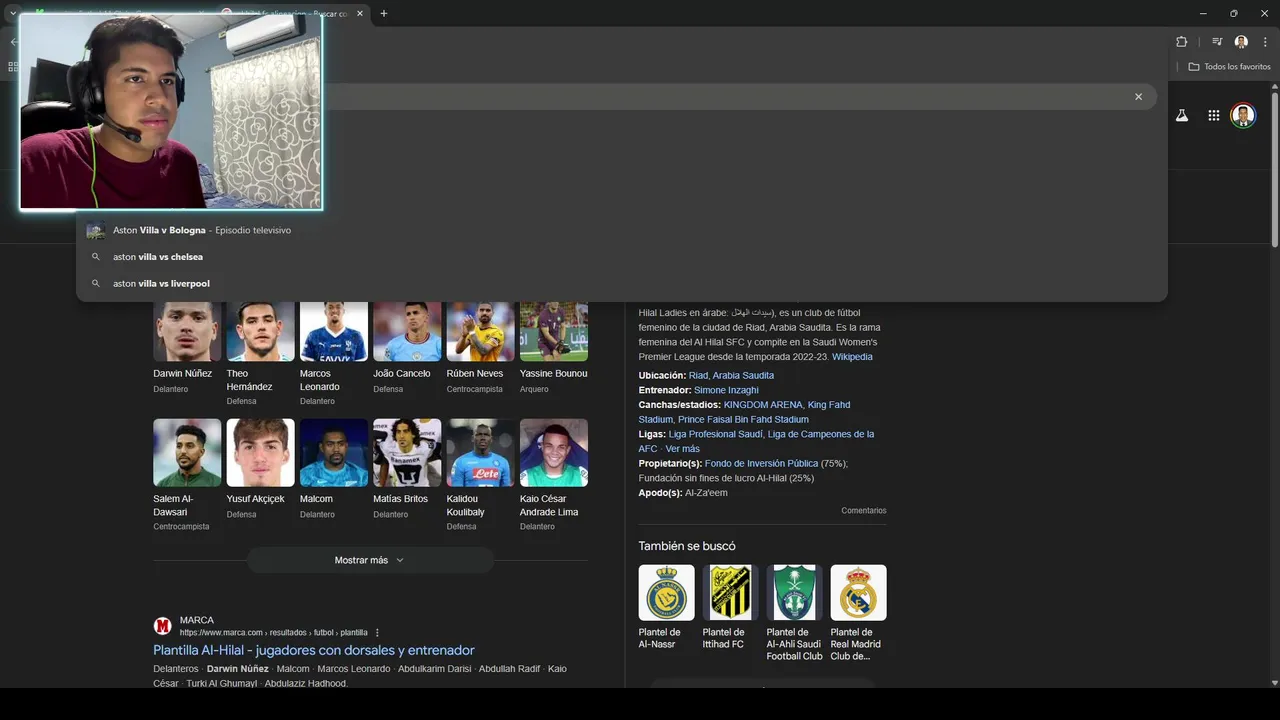Click the Aston Villa v Bologna thumbnail
Viewport: 1280px width, 720px height.
[96, 230]
